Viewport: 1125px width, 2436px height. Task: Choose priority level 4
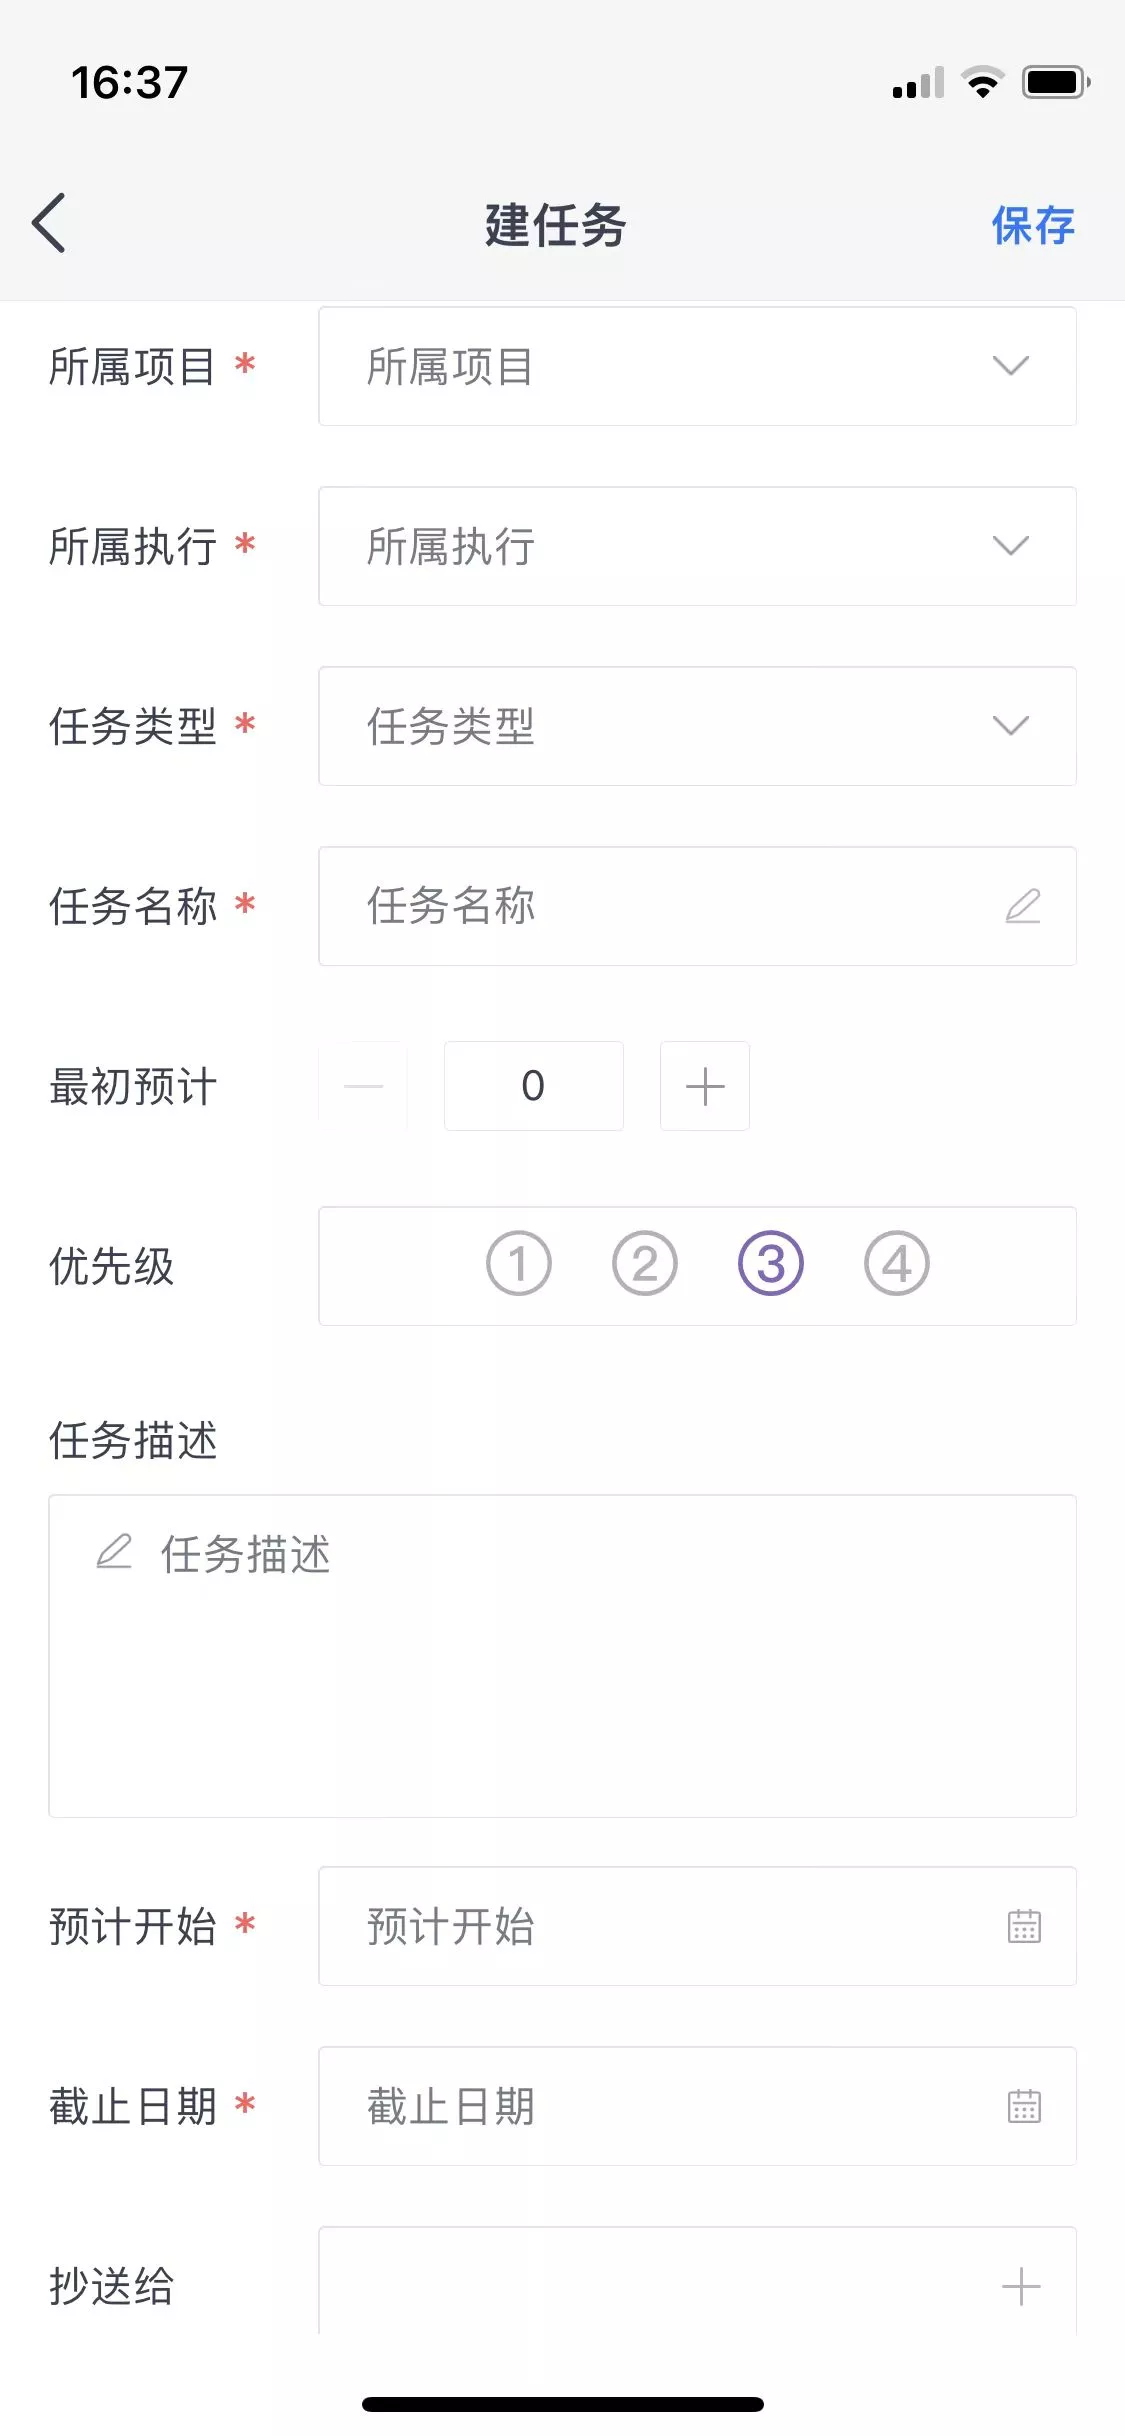[x=897, y=1264]
